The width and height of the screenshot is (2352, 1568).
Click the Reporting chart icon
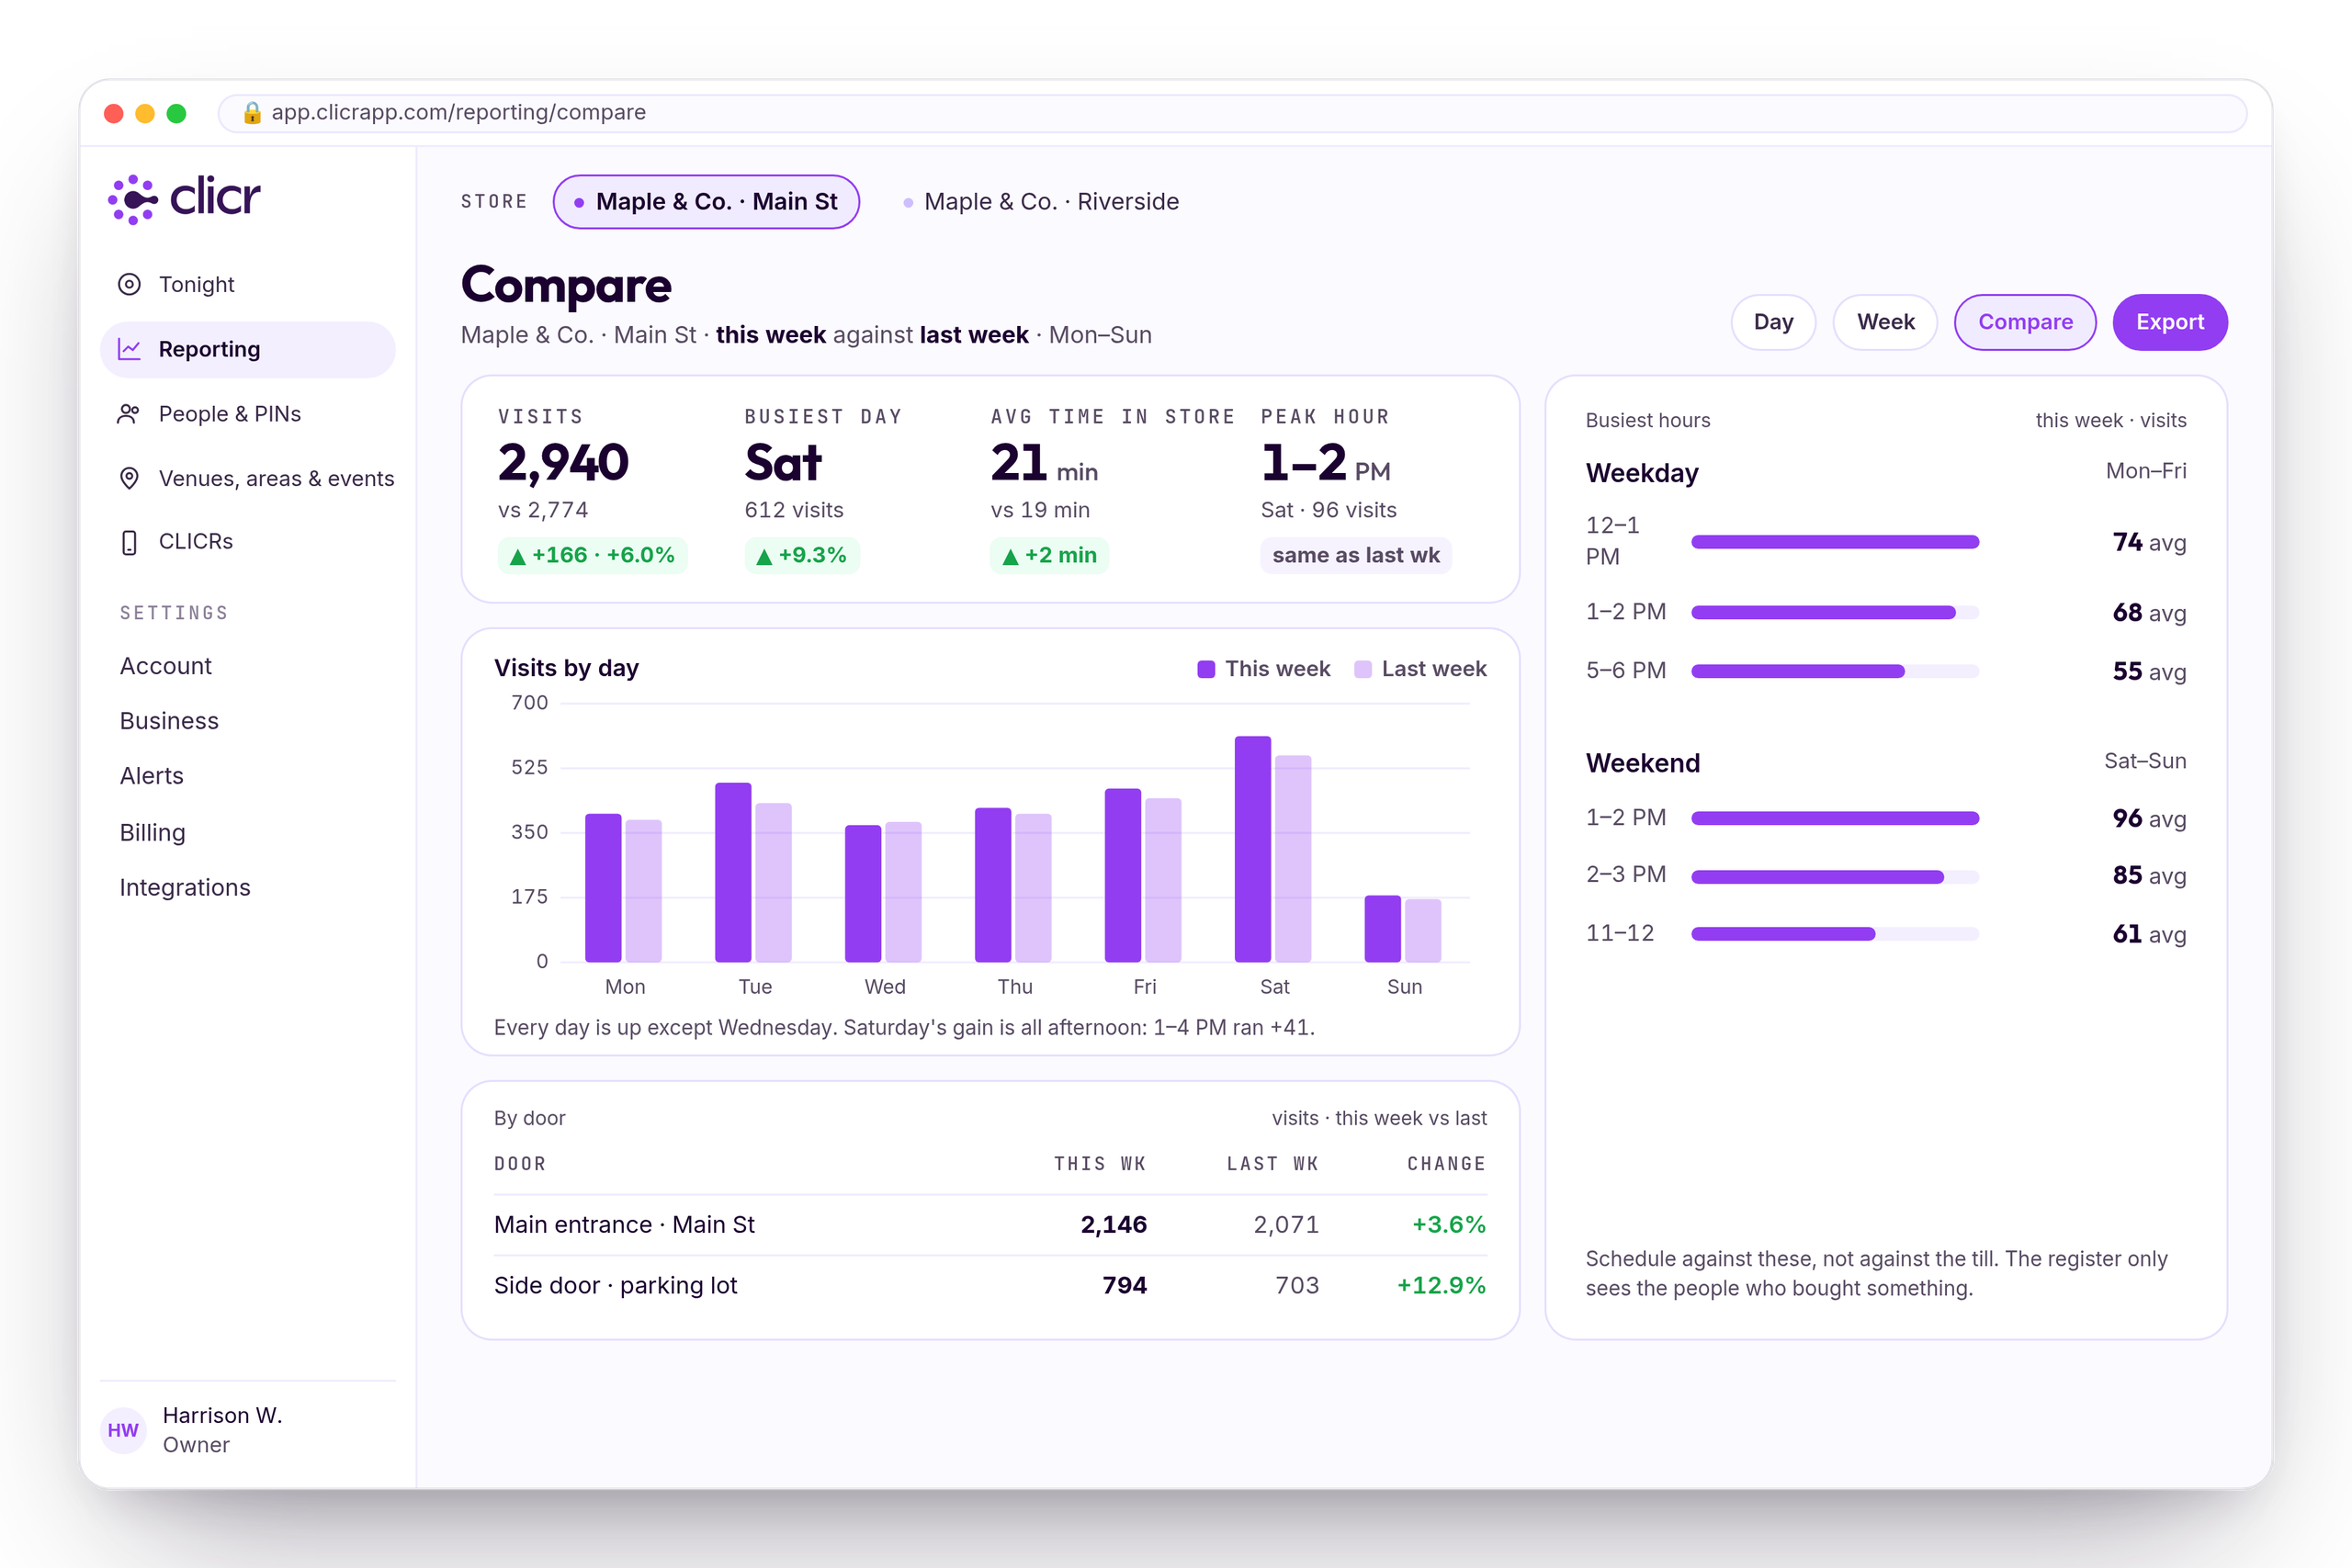click(129, 349)
